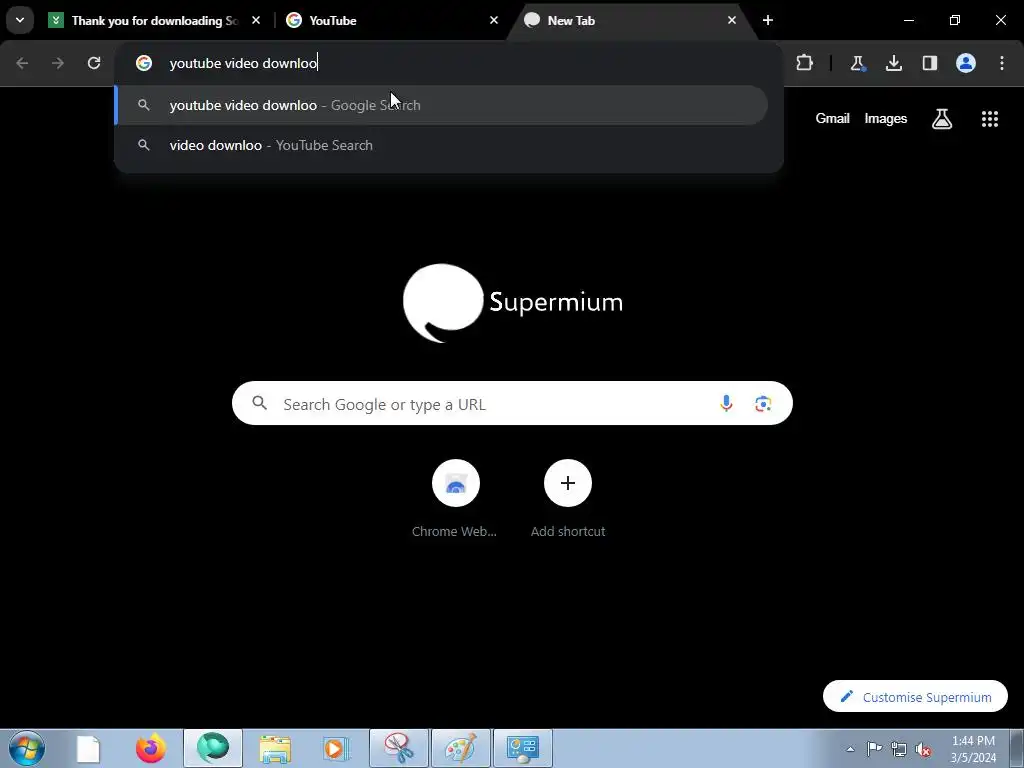1024x768 pixels.
Task: Click the muted volume tray icon
Action: 923,749
